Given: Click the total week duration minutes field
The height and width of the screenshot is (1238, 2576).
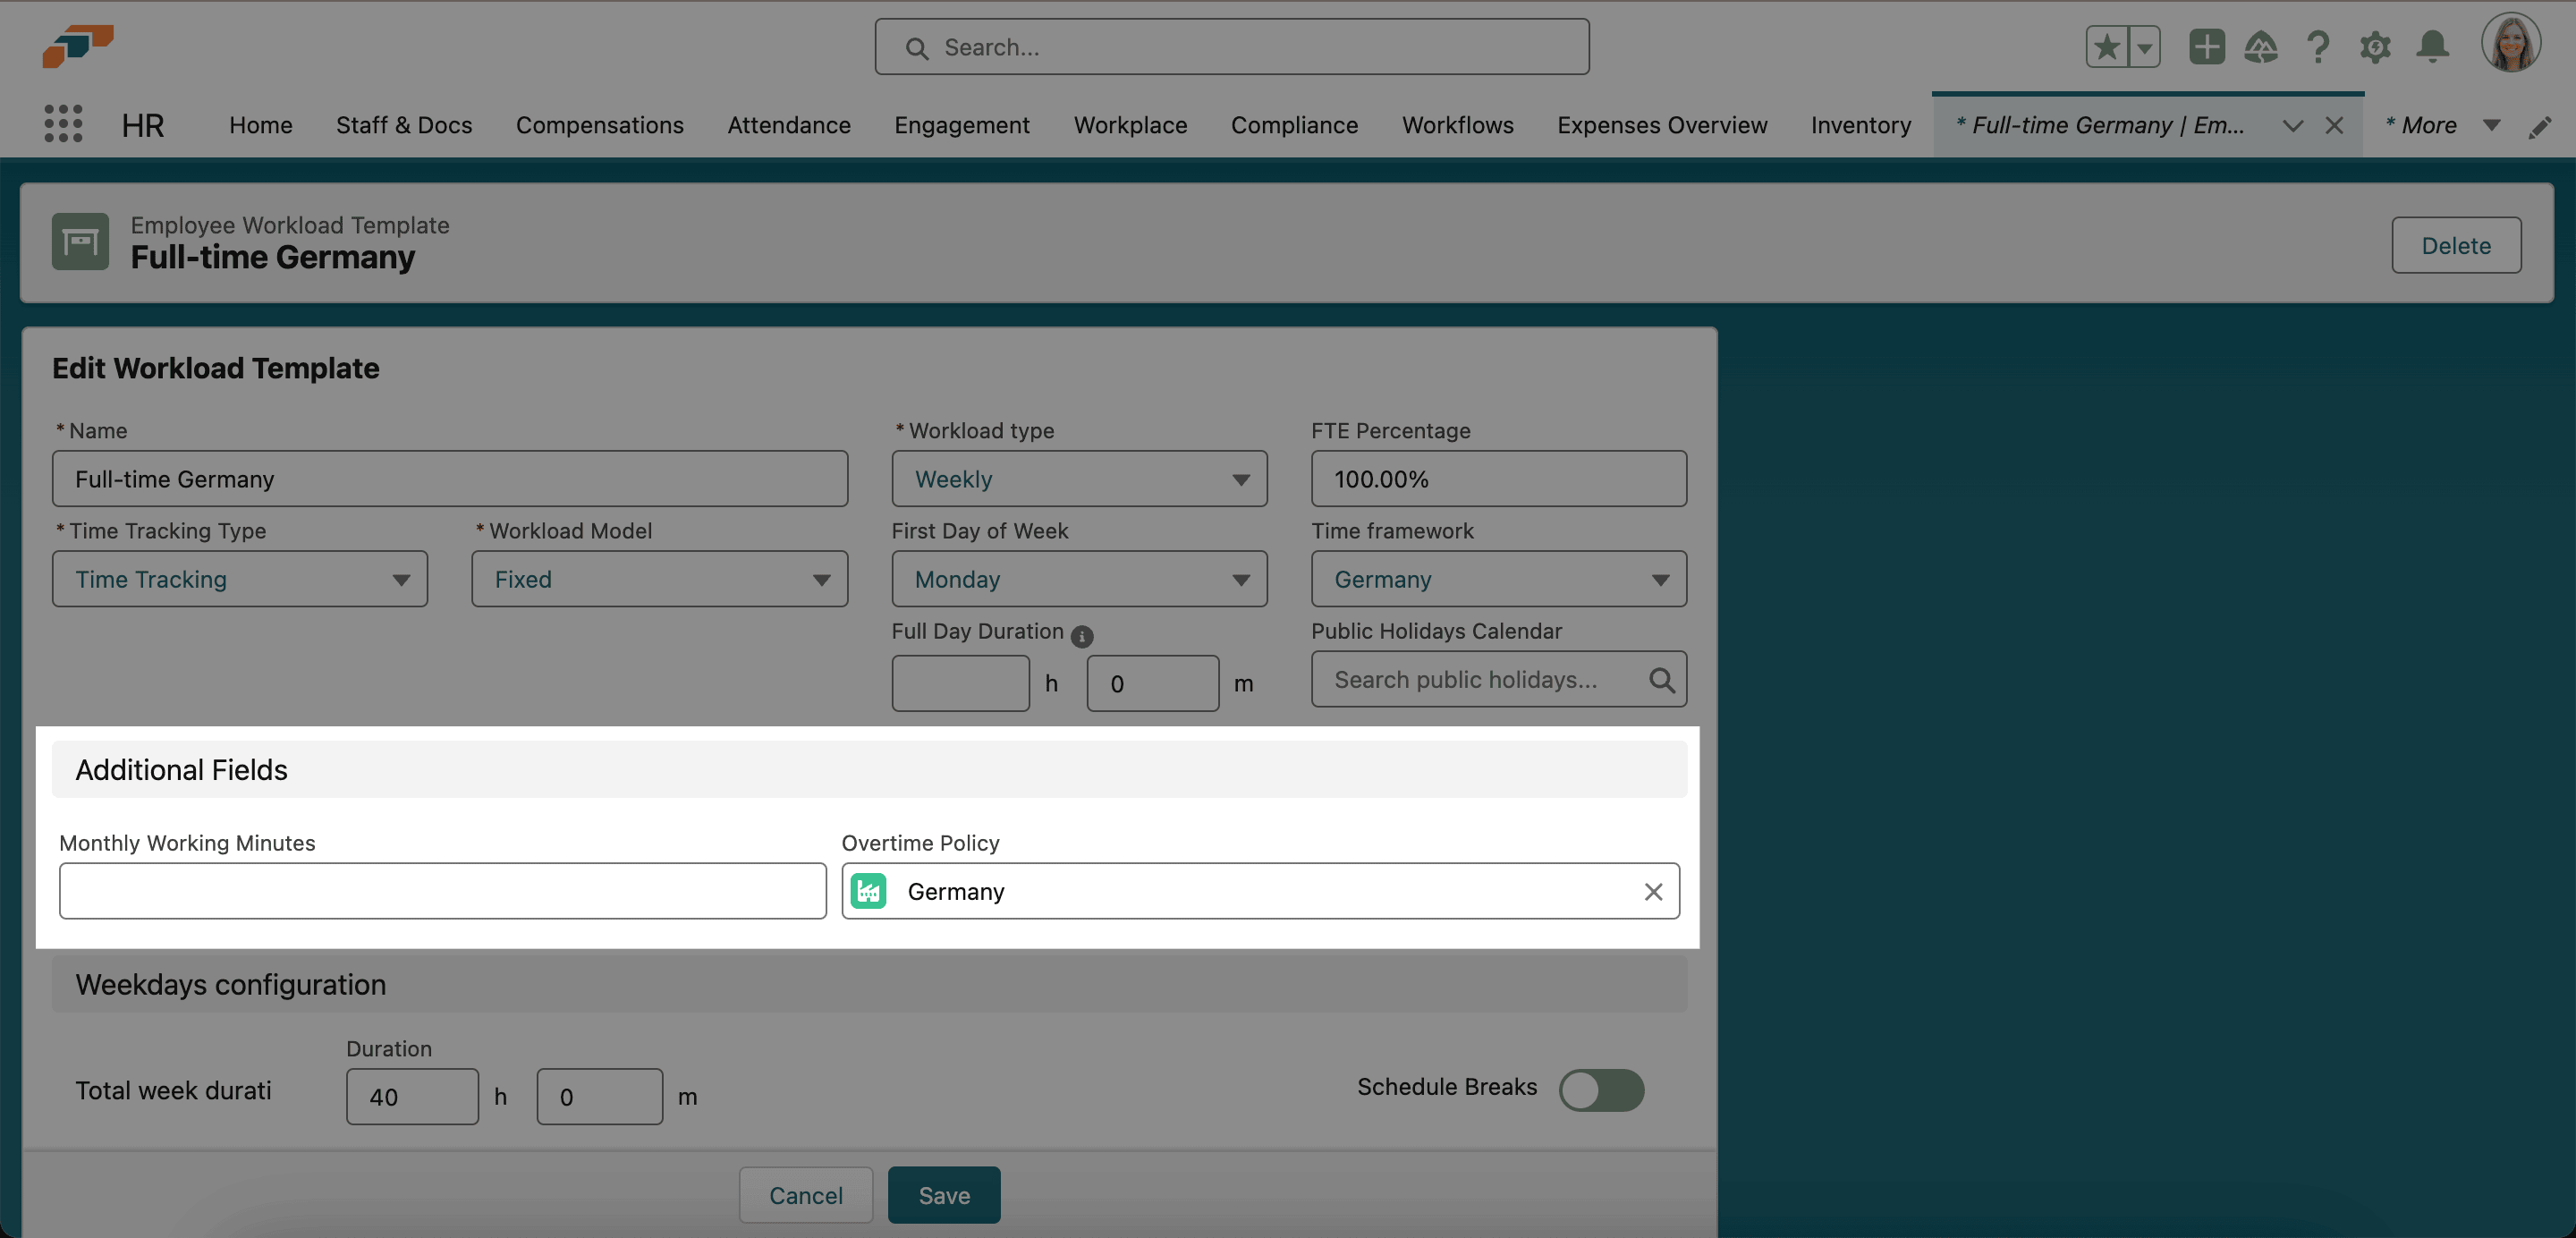Looking at the screenshot, I should pyautogui.click(x=599, y=1097).
